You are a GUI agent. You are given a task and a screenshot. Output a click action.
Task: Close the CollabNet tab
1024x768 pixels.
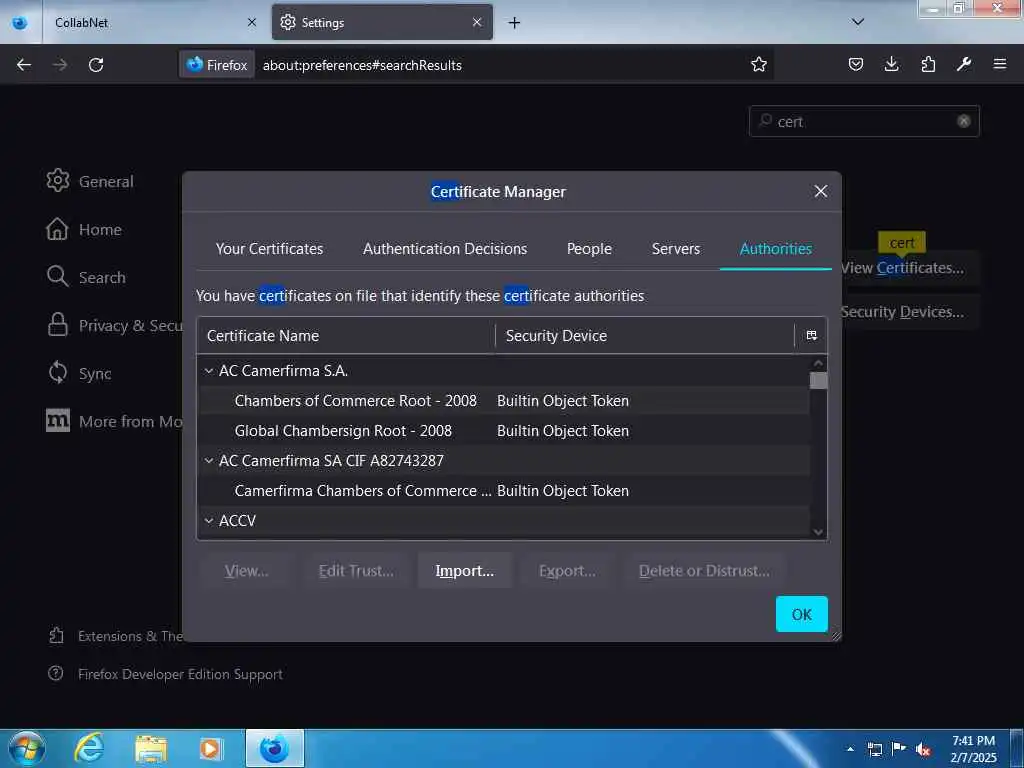252,22
